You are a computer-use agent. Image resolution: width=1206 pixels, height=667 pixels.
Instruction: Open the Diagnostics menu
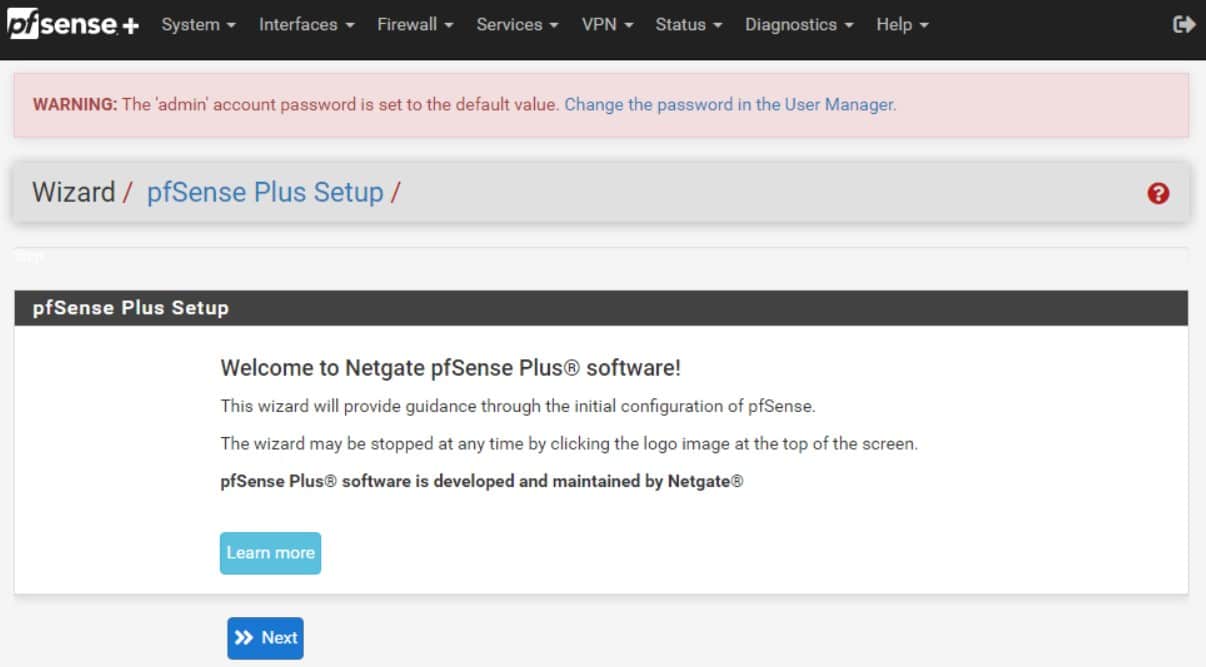coord(791,24)
